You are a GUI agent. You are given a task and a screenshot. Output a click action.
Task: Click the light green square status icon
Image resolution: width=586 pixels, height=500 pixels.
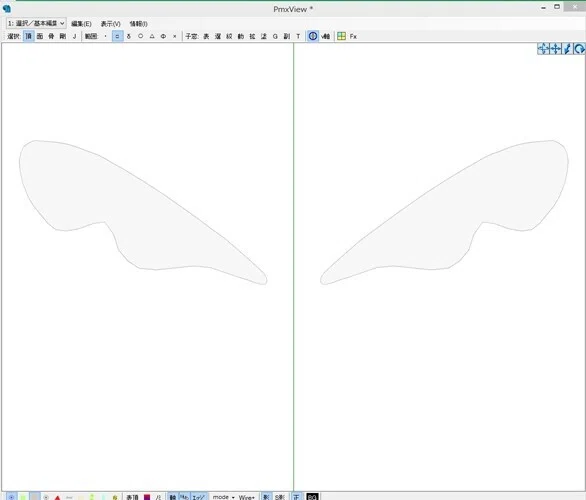(x=23, y=497)
